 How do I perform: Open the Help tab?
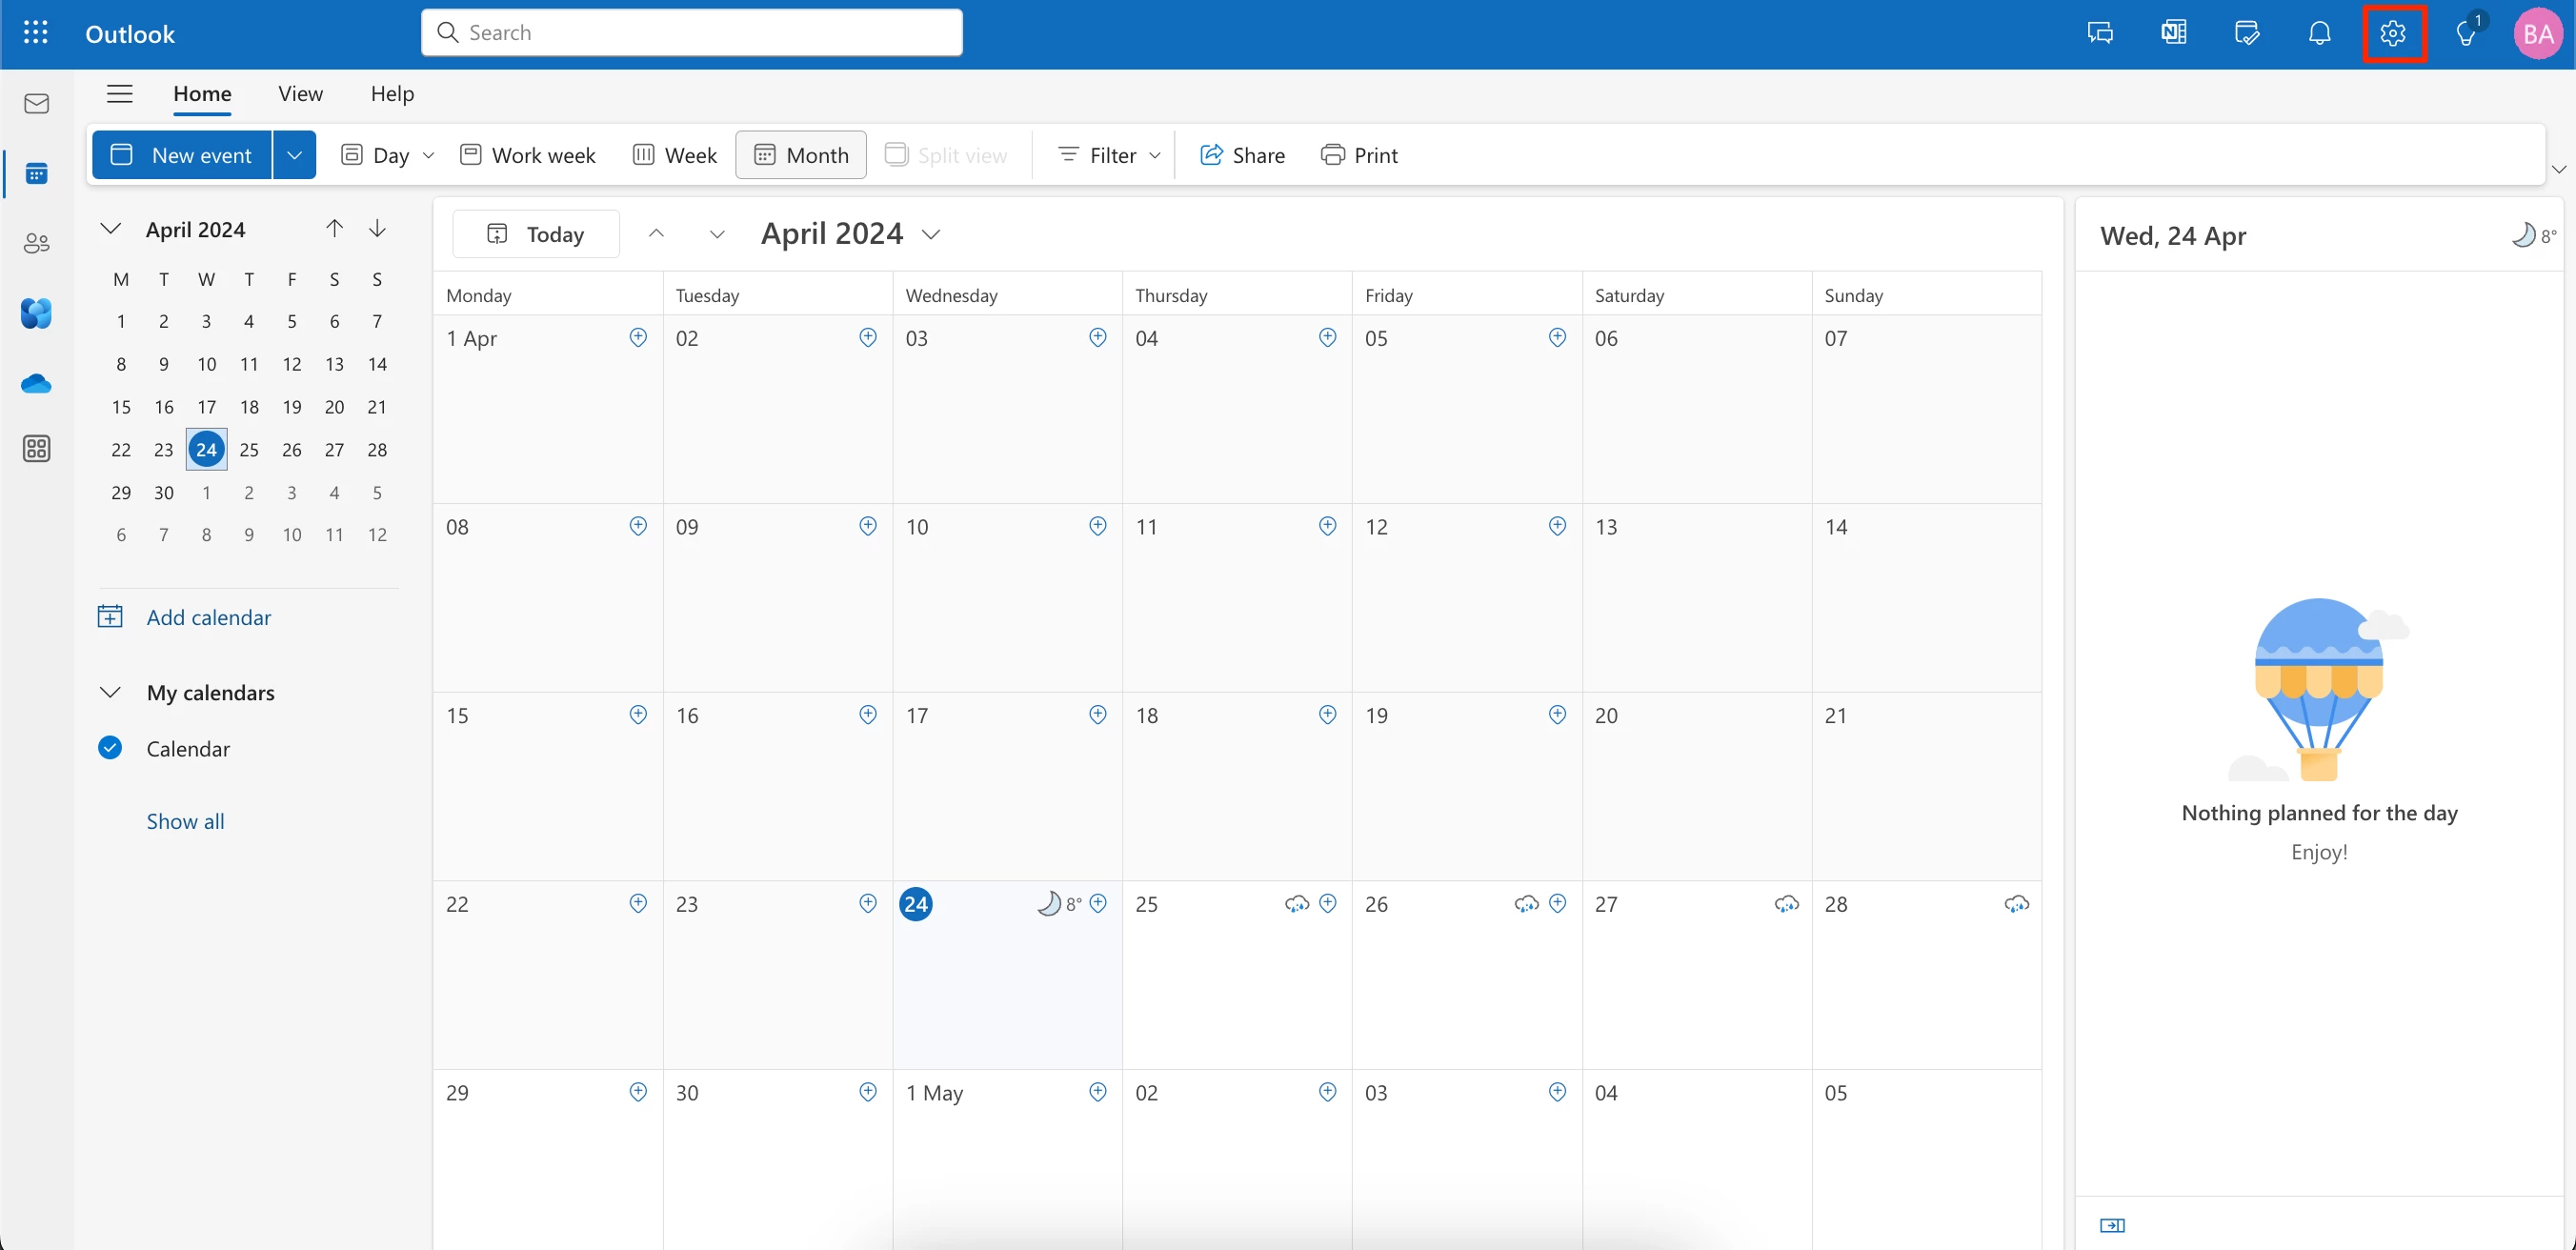pos(392,93)
